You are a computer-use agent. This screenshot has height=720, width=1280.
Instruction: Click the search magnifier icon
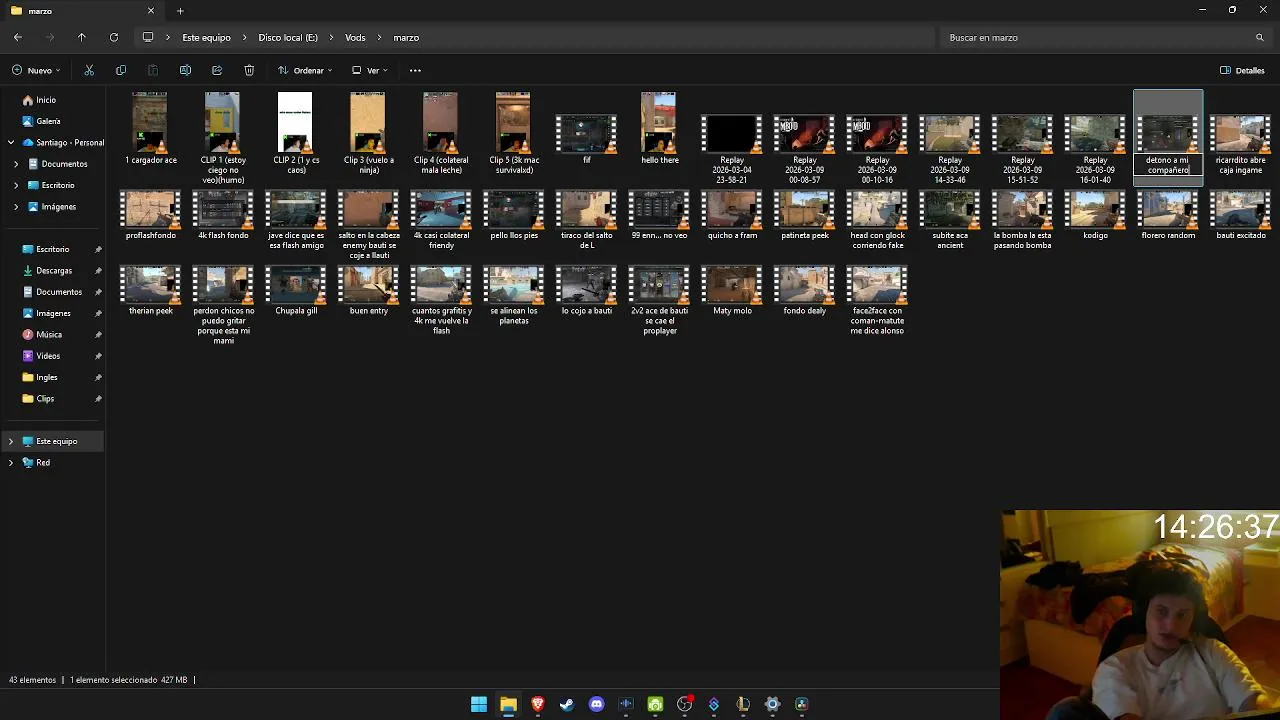point(1259,37)
